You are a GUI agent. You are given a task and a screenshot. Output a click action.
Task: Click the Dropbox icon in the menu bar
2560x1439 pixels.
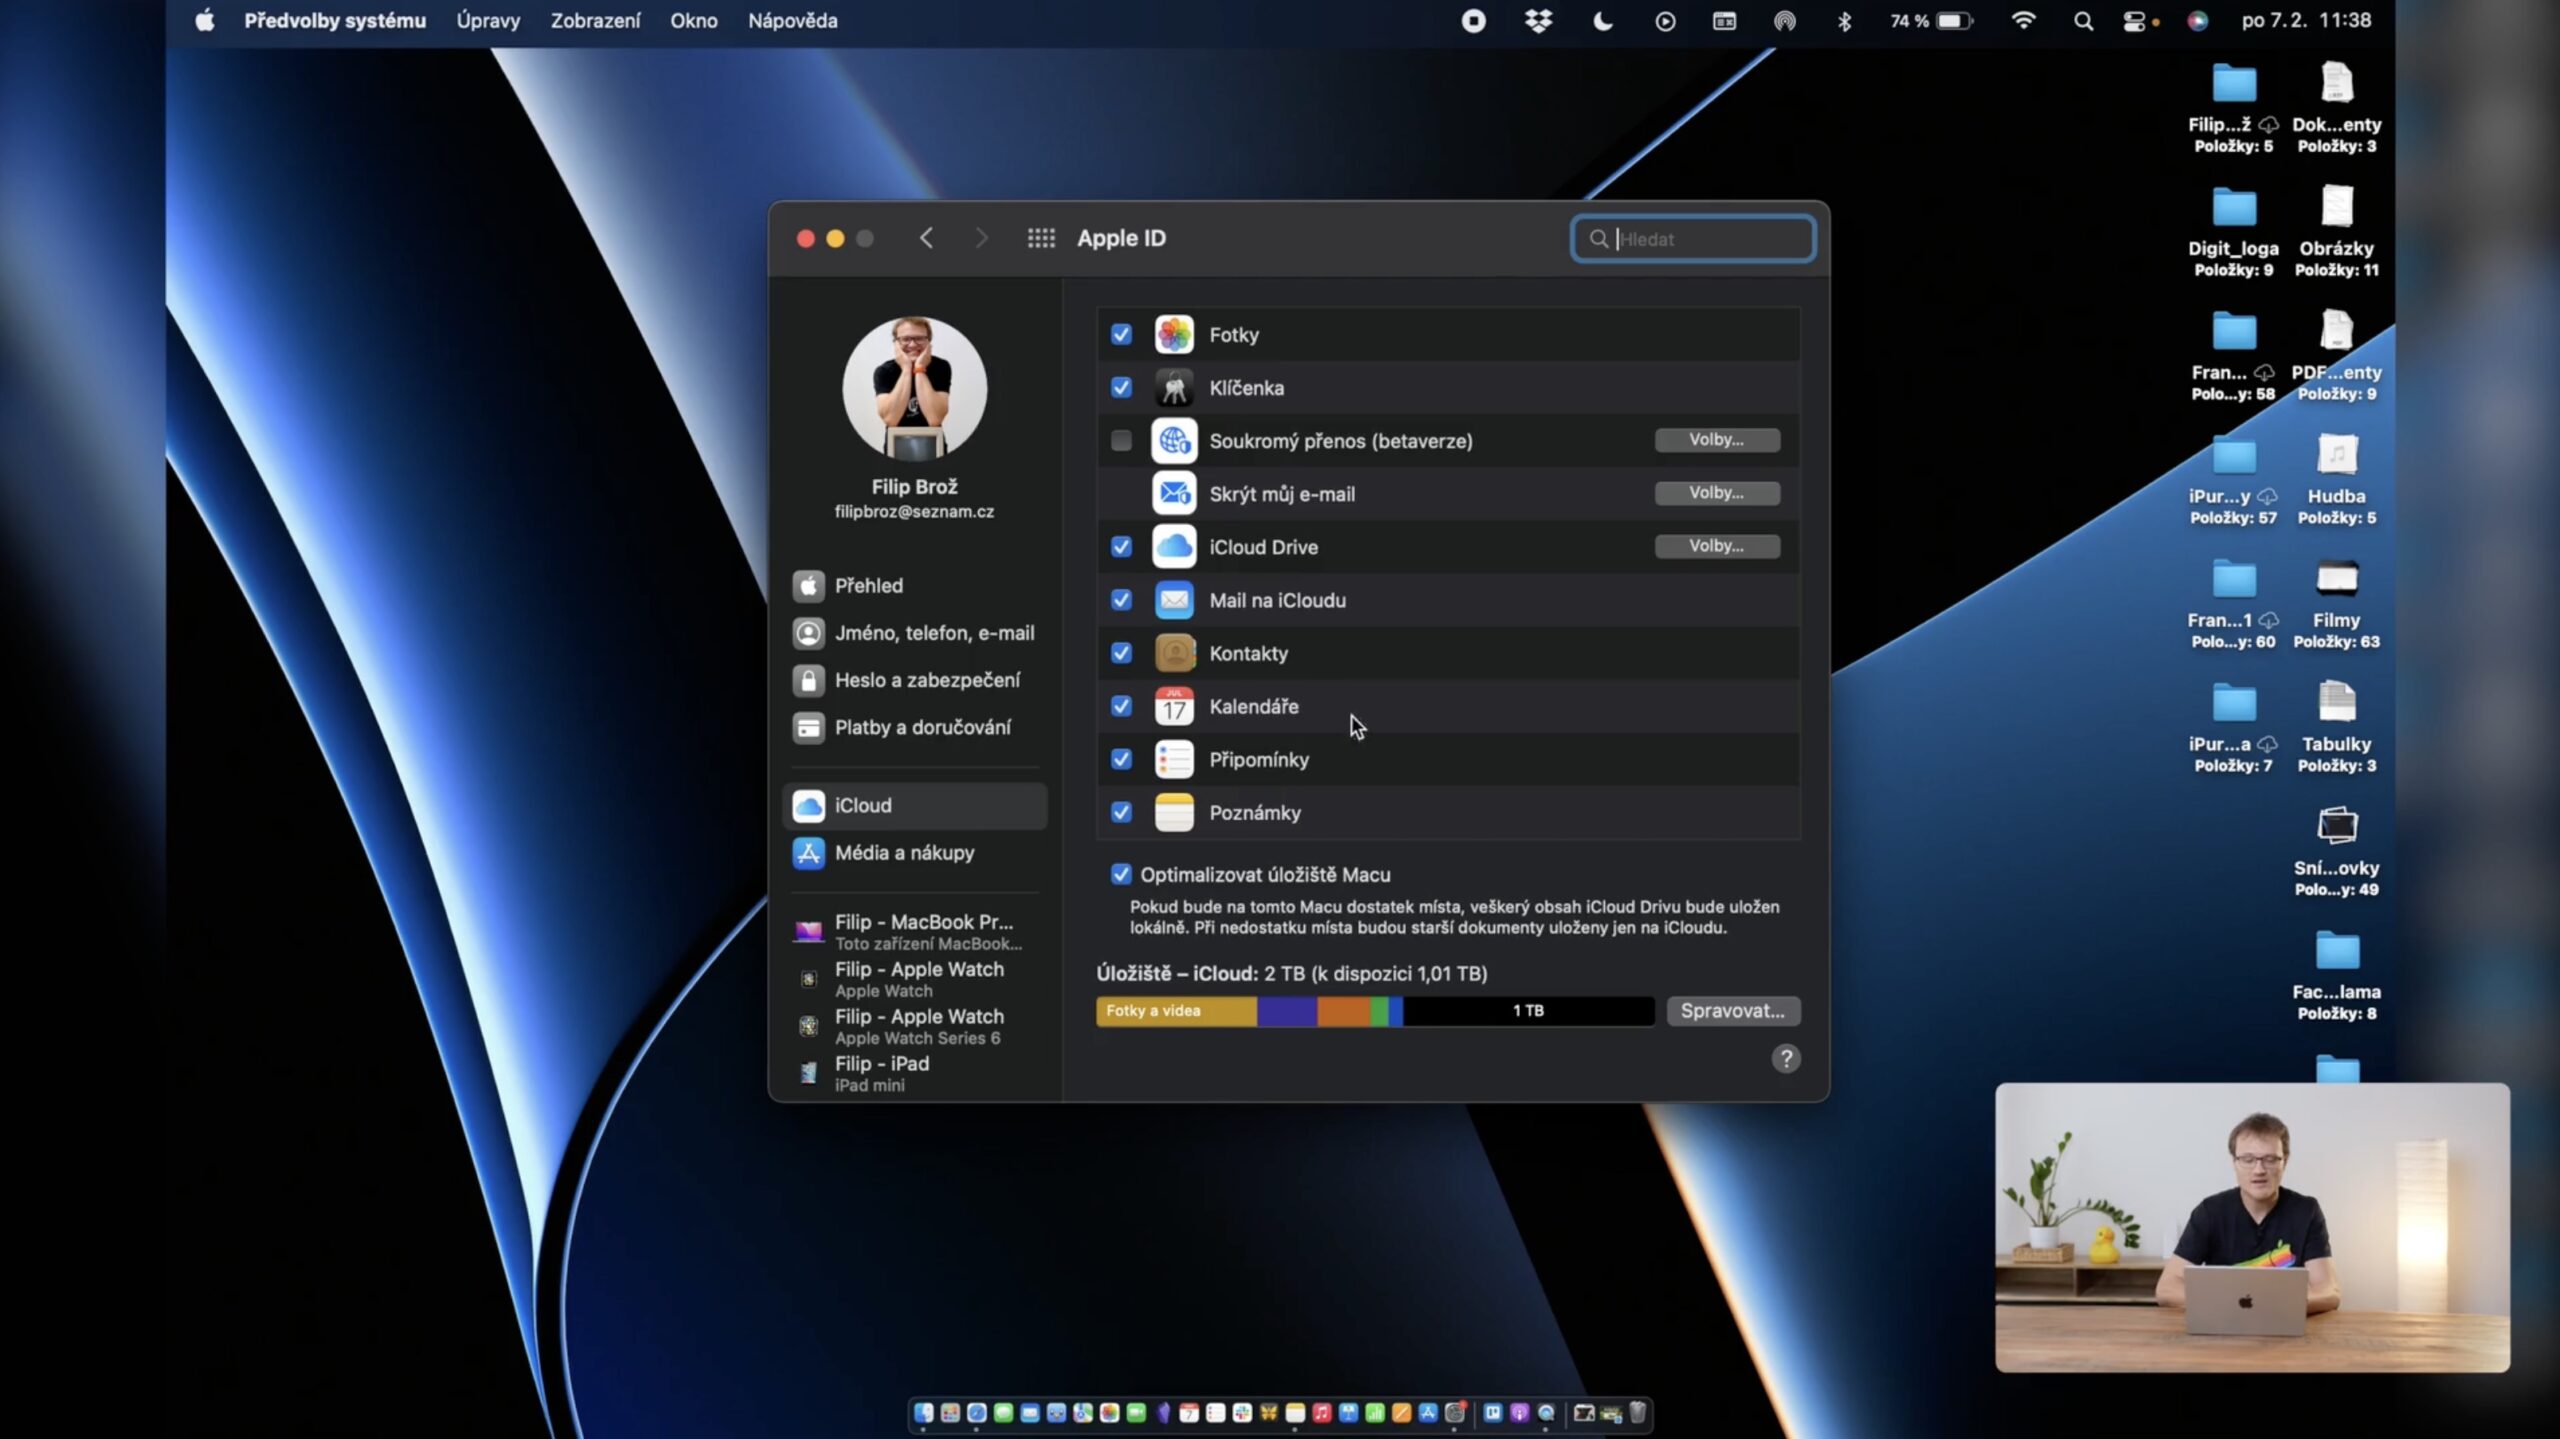click(x=1538, y=21)
